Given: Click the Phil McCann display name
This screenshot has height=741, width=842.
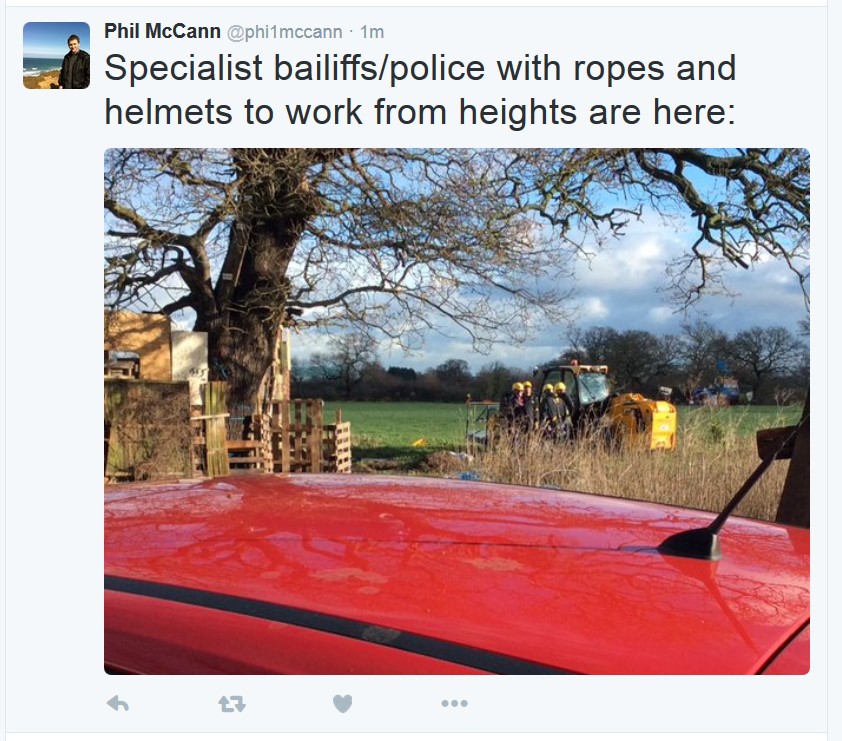Looking at the screenshot, I should point(162,31).
